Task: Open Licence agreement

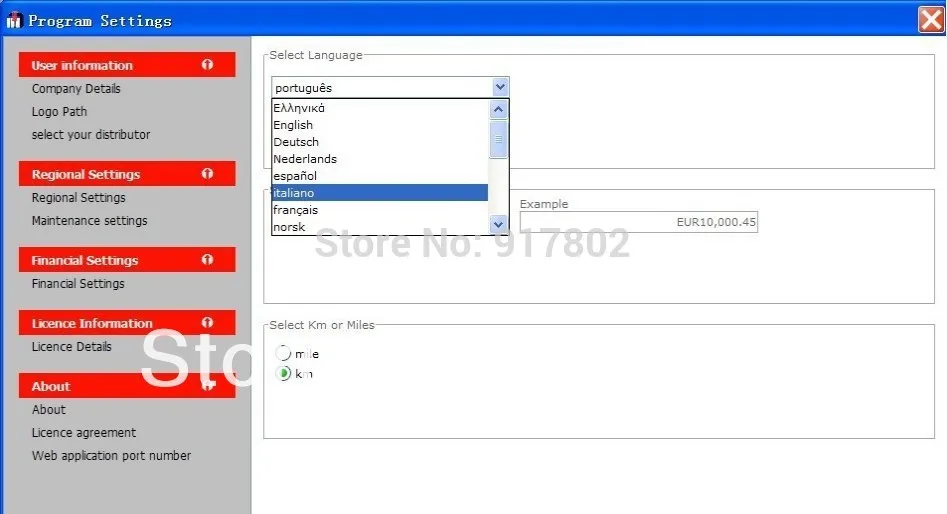Action: (x=84, y=432)
